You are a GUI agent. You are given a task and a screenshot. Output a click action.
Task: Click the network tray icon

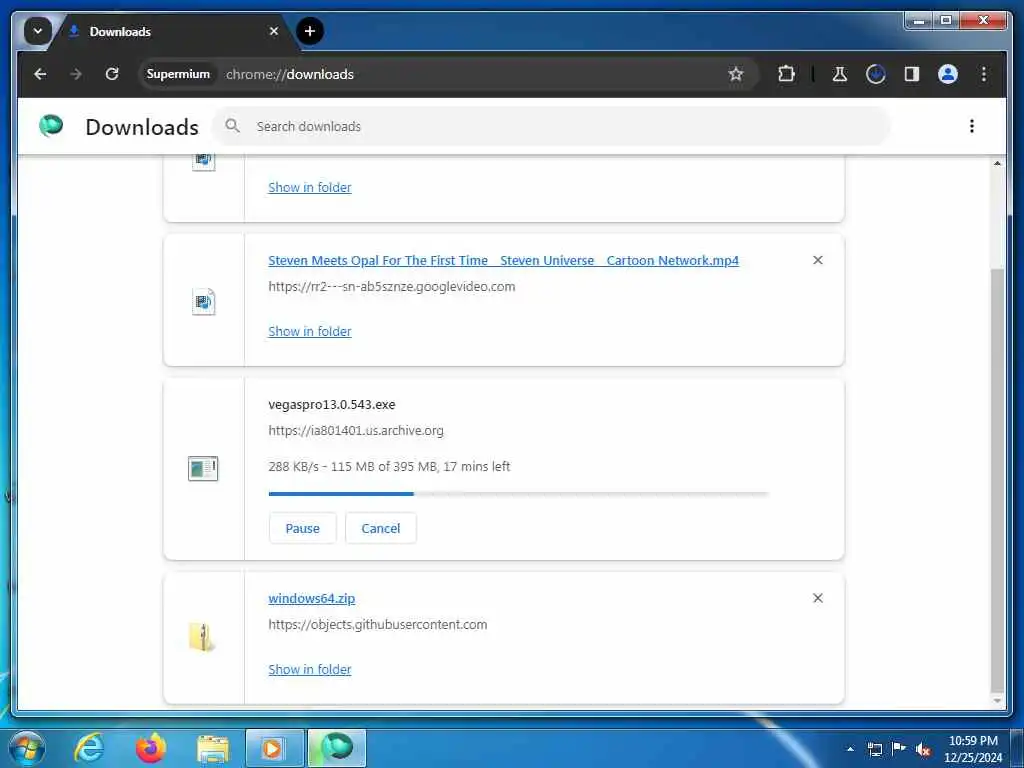coord(874,749)
